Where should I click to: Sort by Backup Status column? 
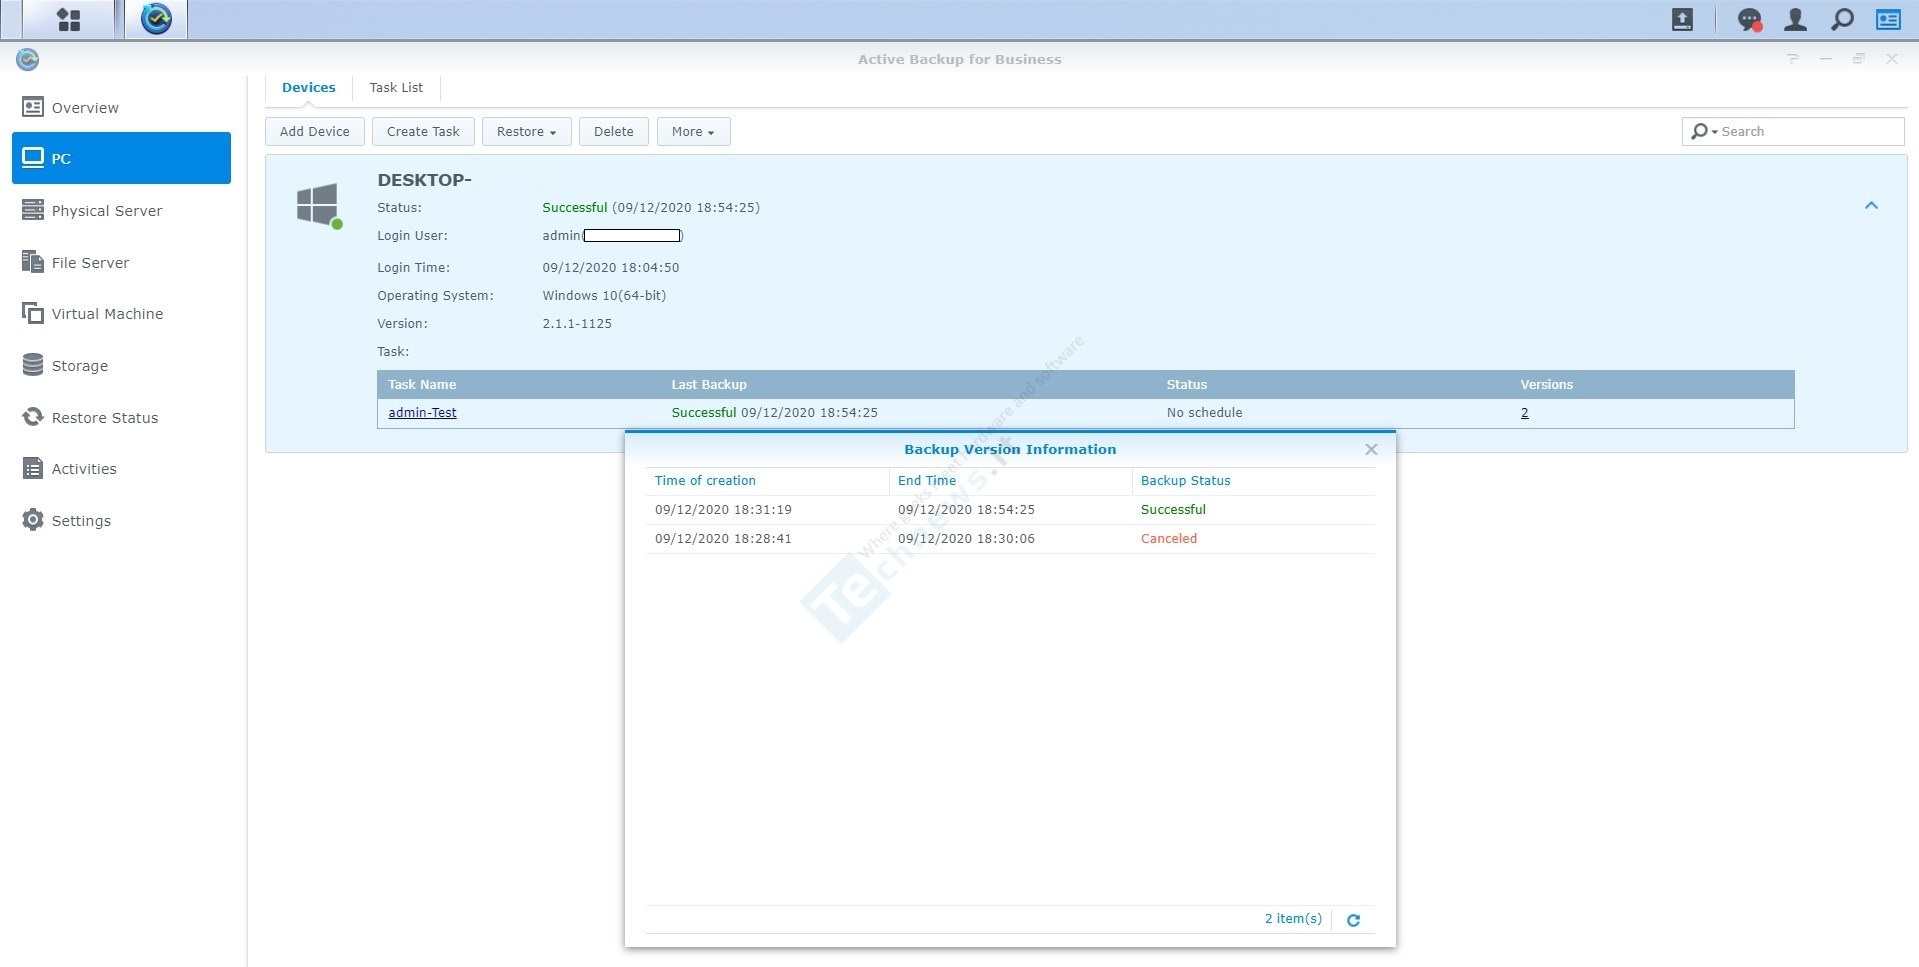(1254, 480)
